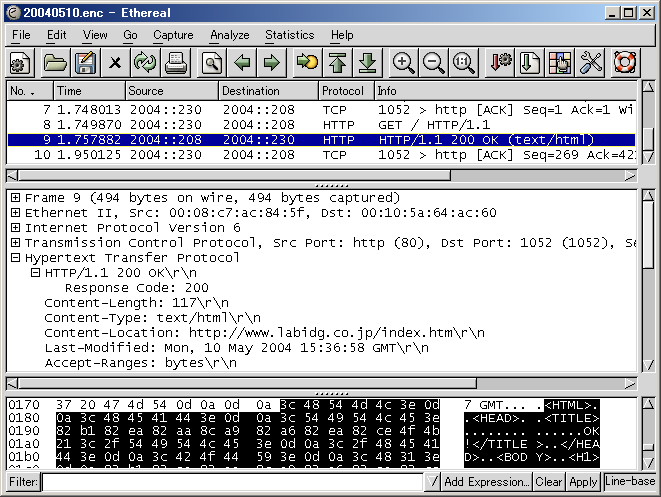Open the find packet tool
The height and width of the screenshot is (497, 661).
[211, 63]
